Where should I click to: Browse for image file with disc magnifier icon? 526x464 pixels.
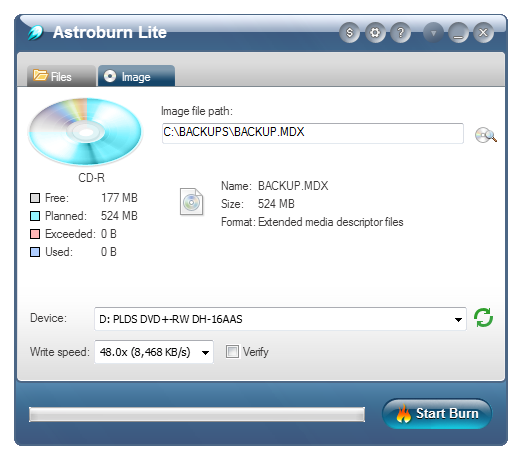[485, 135]
